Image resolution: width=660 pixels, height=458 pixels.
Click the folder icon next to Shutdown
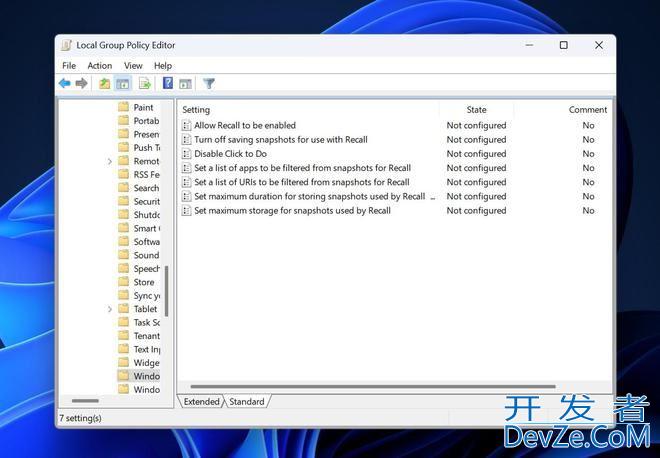(x=123, y=214)
